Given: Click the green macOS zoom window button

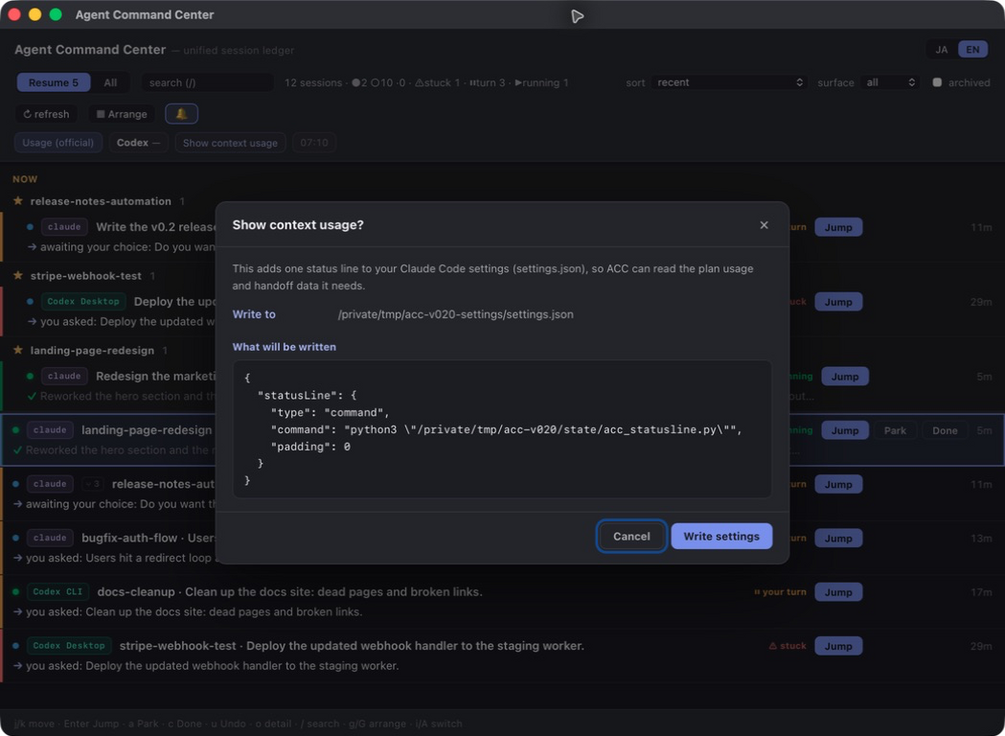Looking at the screenshot, I should 56,14.
